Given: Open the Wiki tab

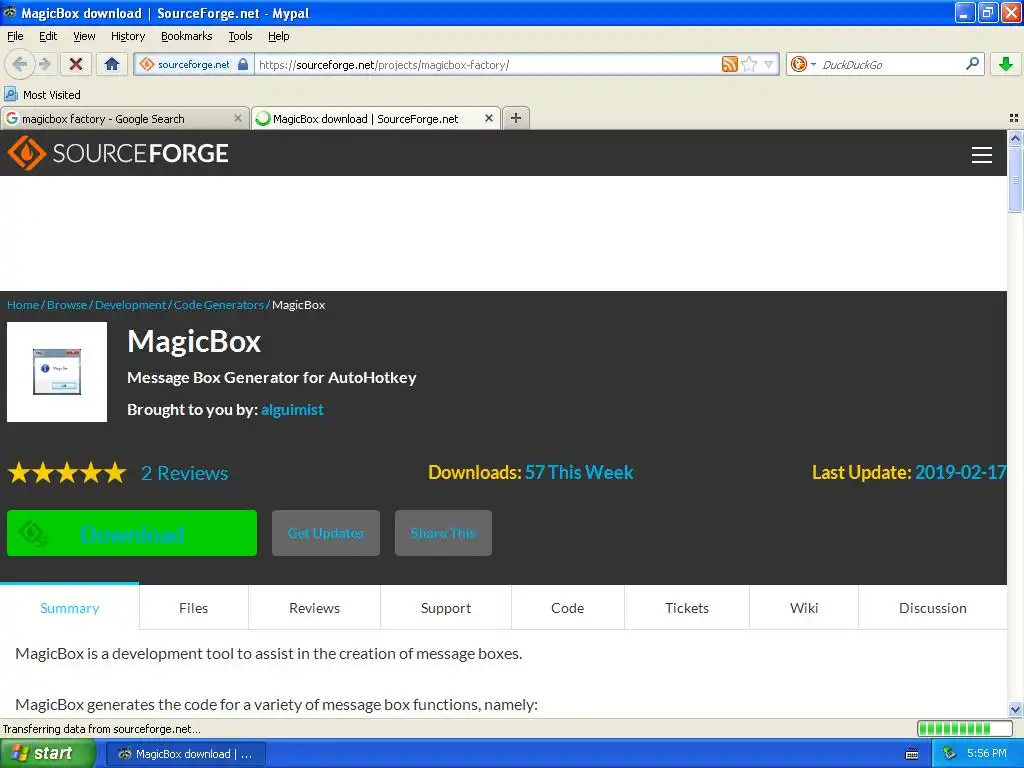Looking at the screenshot, I should [x=803, y=608].
